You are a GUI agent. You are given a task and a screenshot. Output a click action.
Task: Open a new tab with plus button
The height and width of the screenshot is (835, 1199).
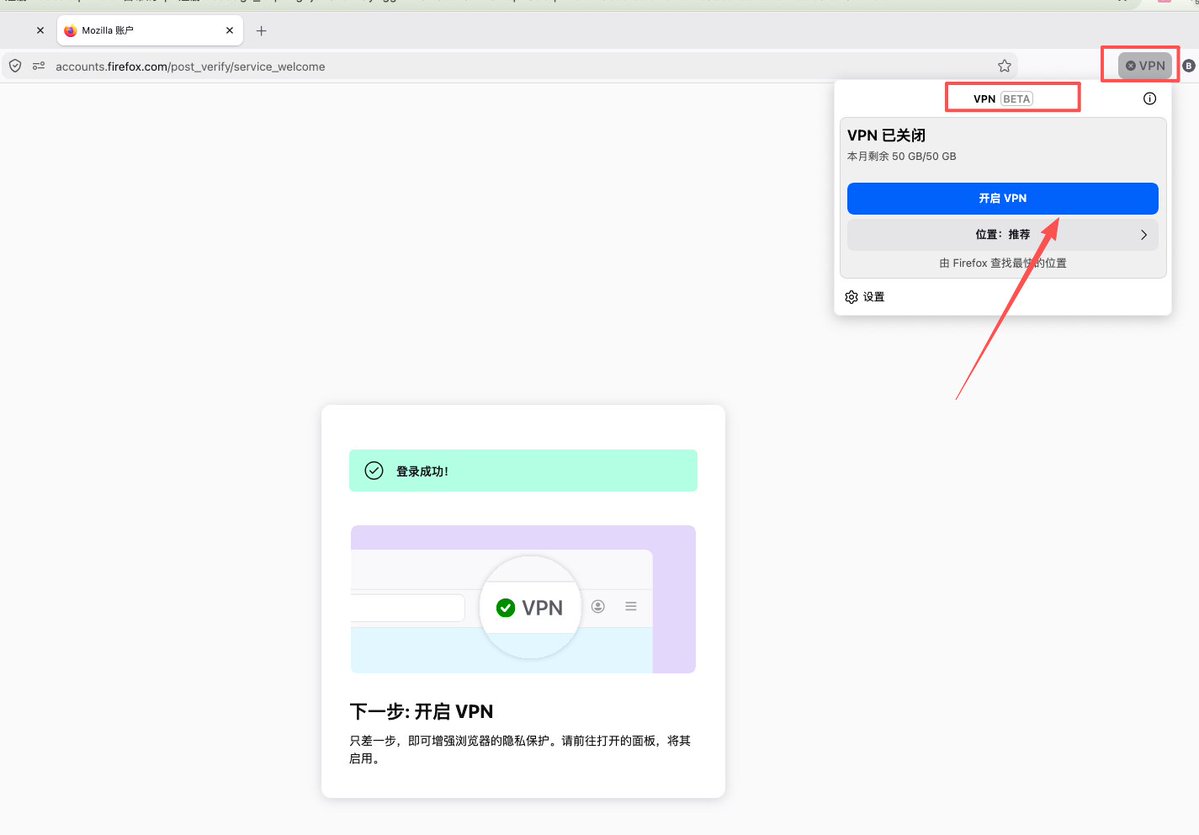point(262,31)
